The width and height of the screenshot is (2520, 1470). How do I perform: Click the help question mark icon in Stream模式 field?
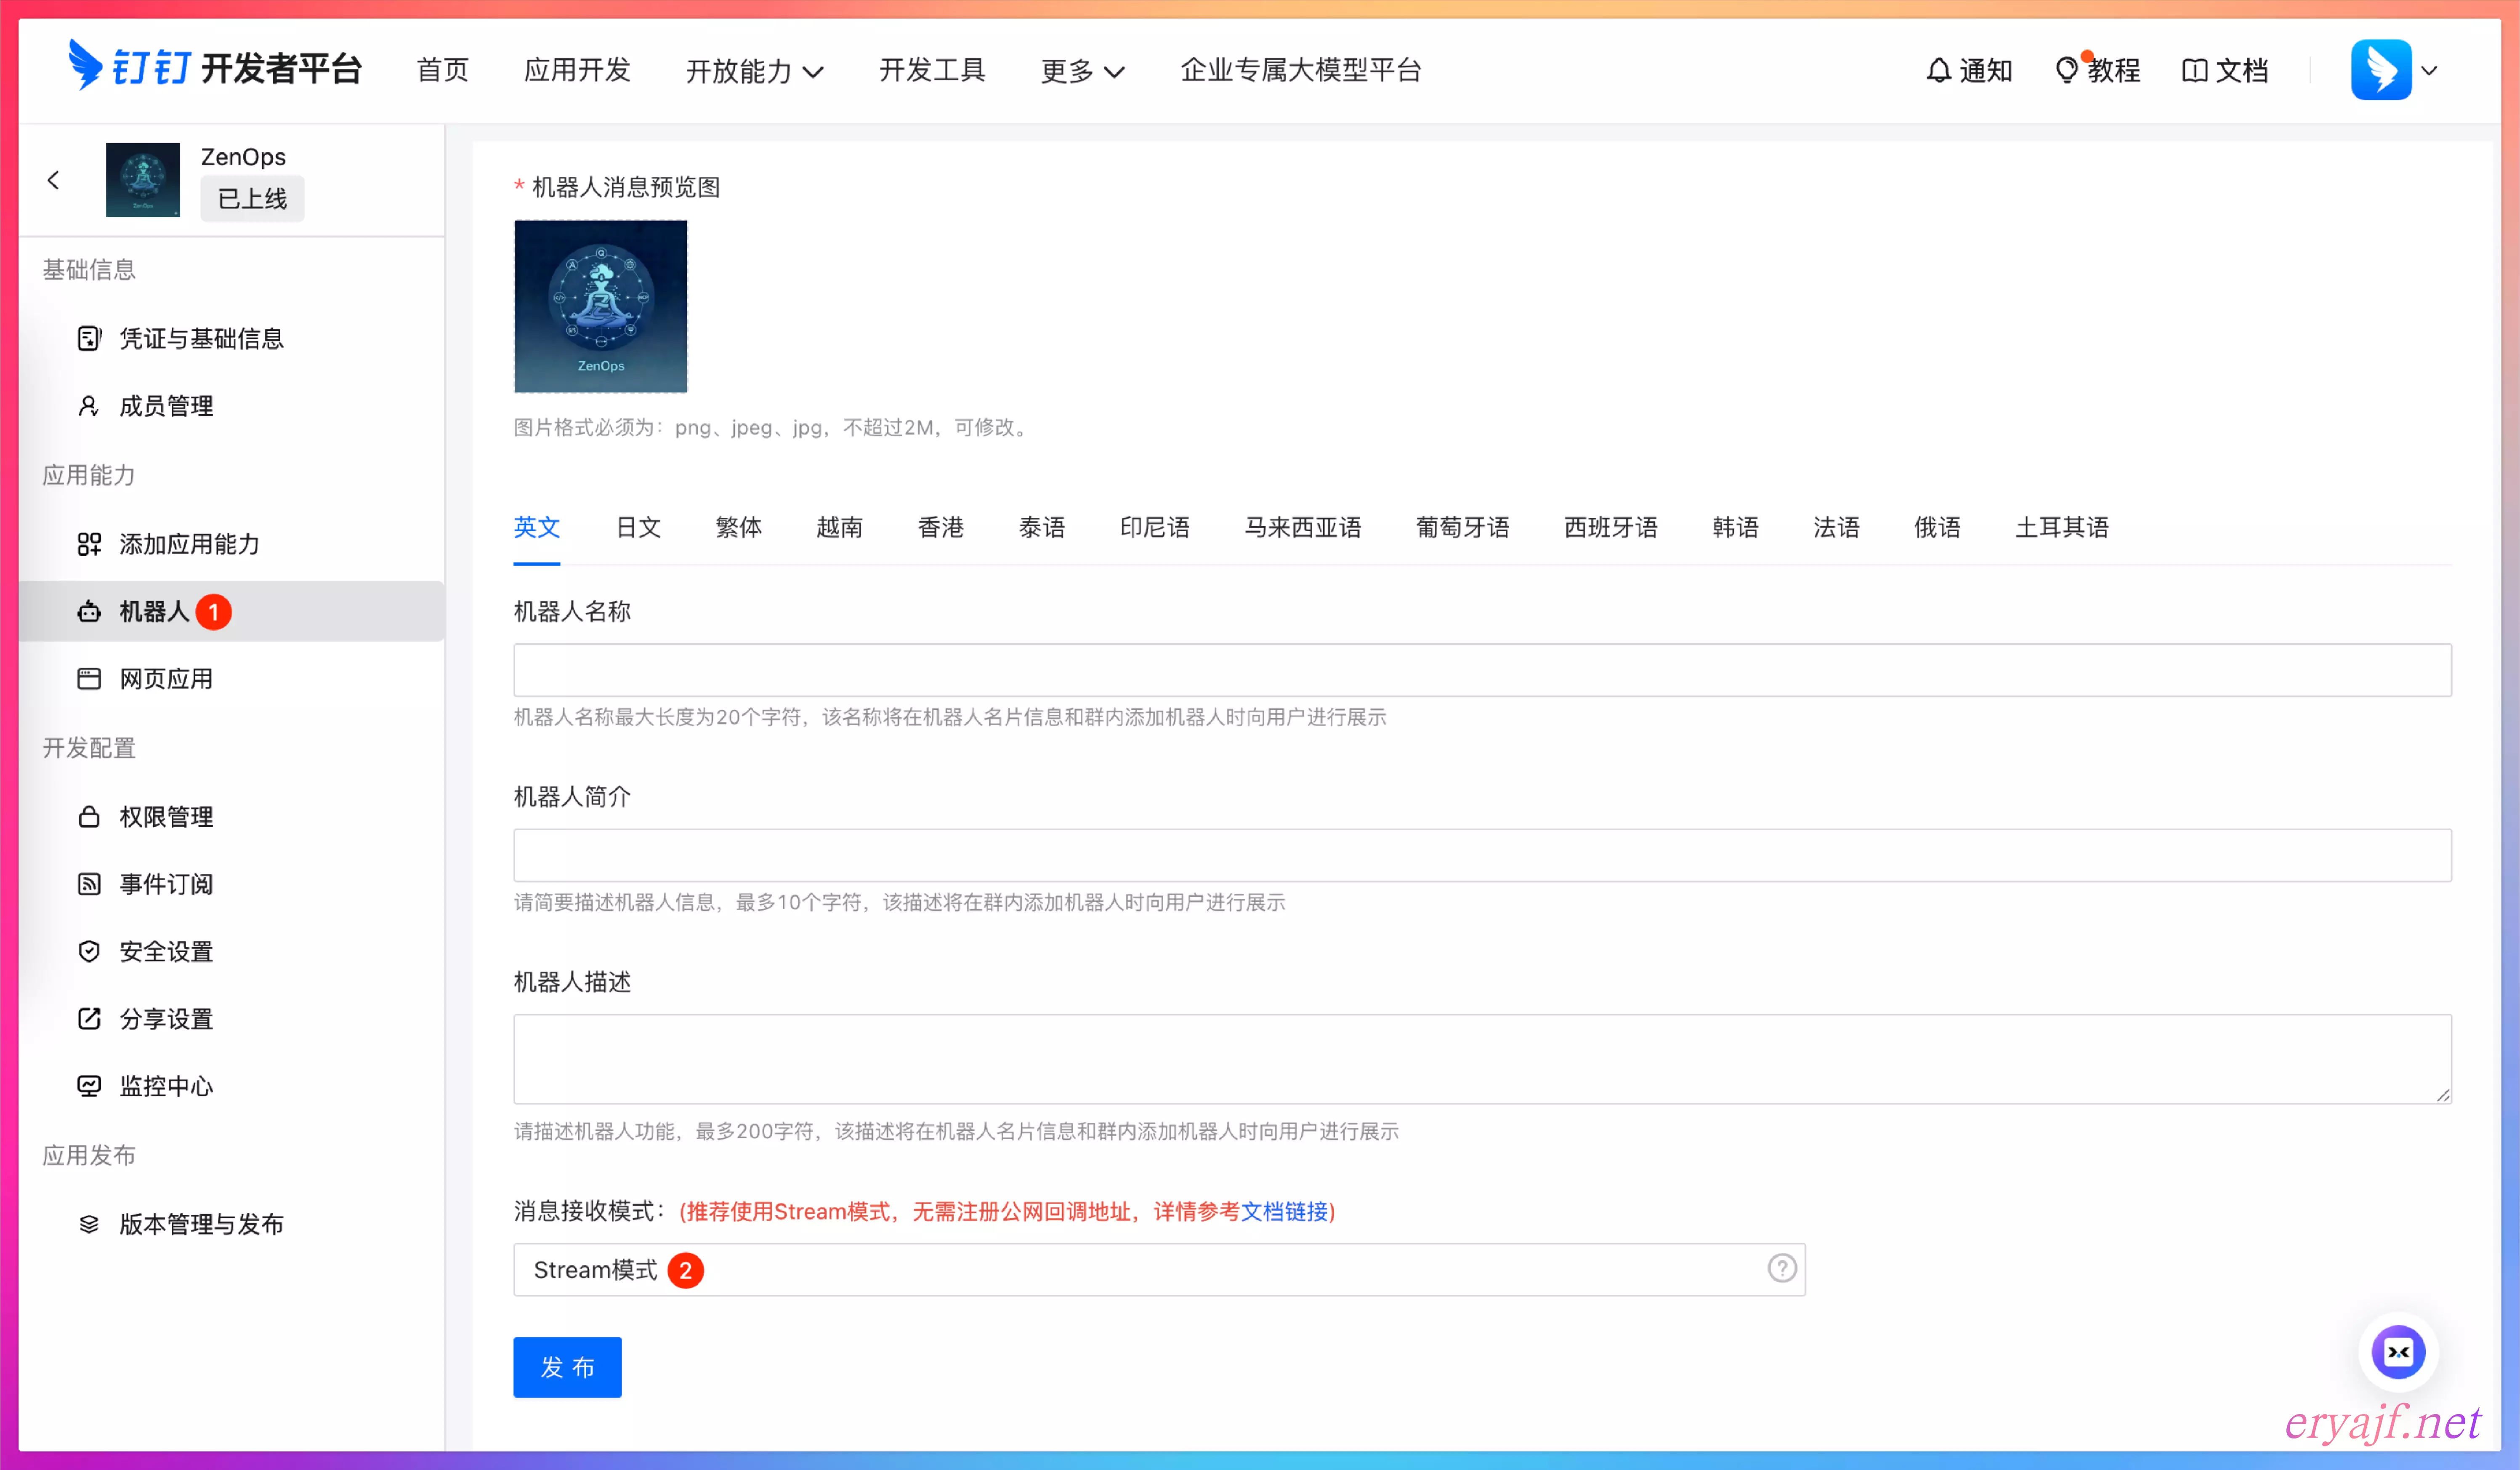pos(1781,1269)
